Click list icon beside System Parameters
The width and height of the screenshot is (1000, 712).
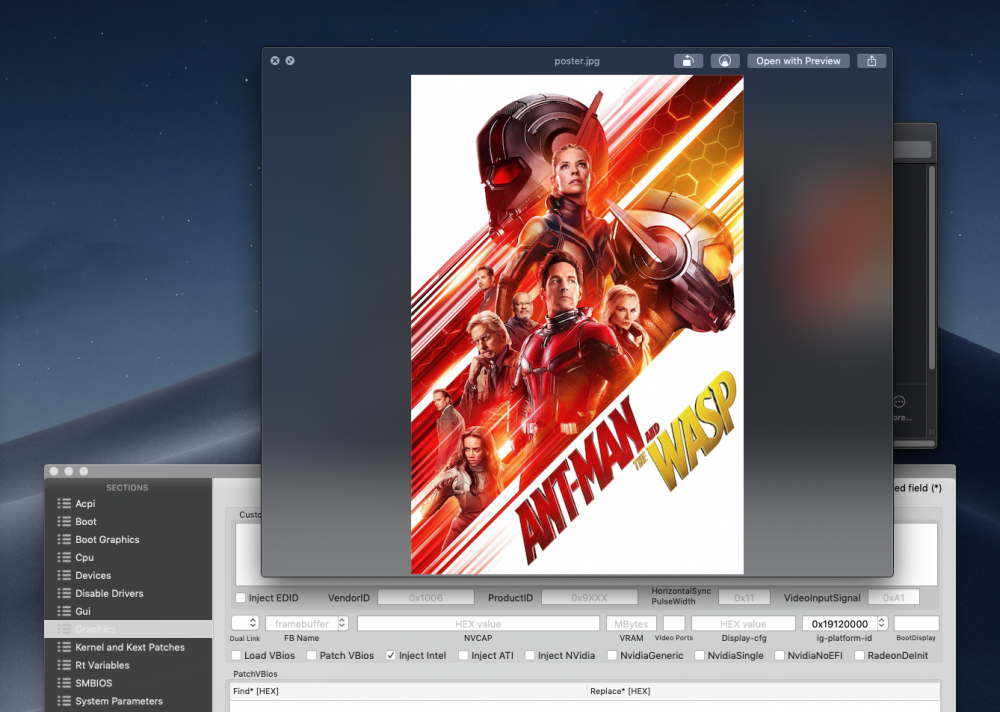[x=64, y=701]
